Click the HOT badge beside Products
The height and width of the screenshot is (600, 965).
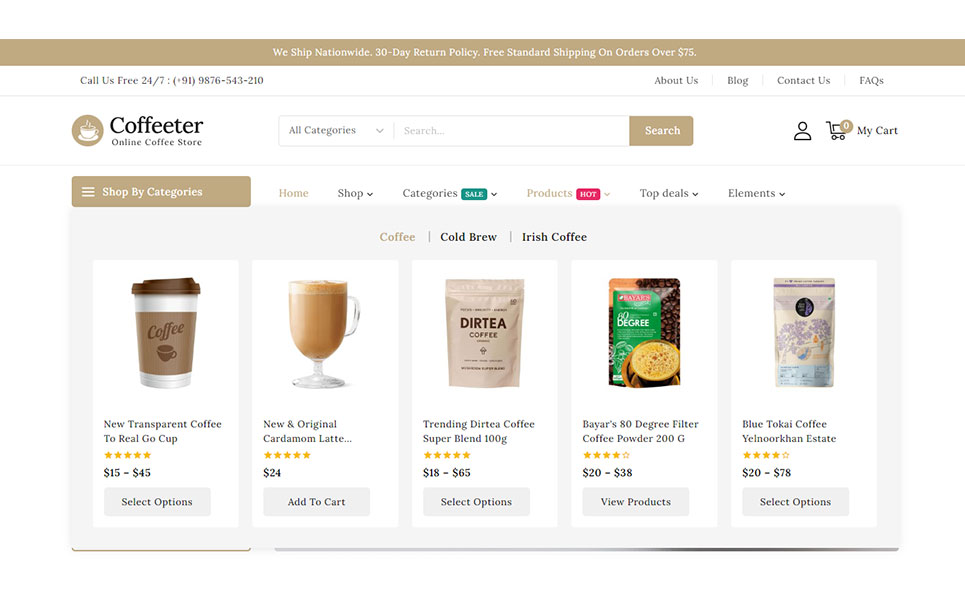click(x=588, y=194)
